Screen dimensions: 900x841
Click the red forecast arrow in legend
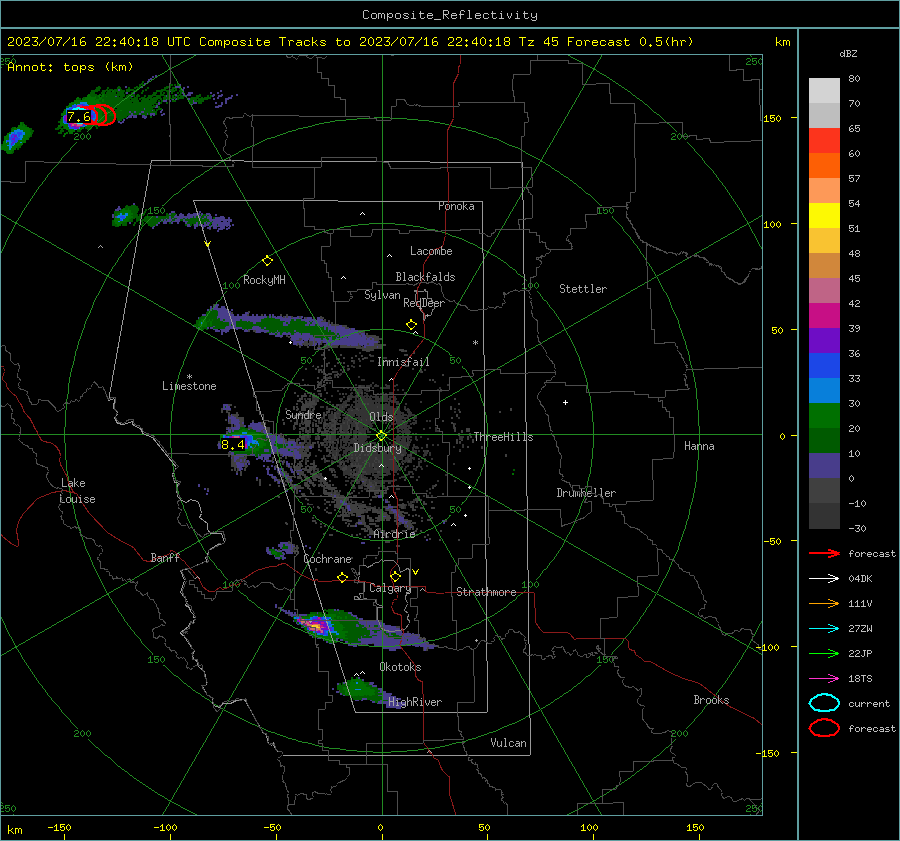click(x=824, y=553)
